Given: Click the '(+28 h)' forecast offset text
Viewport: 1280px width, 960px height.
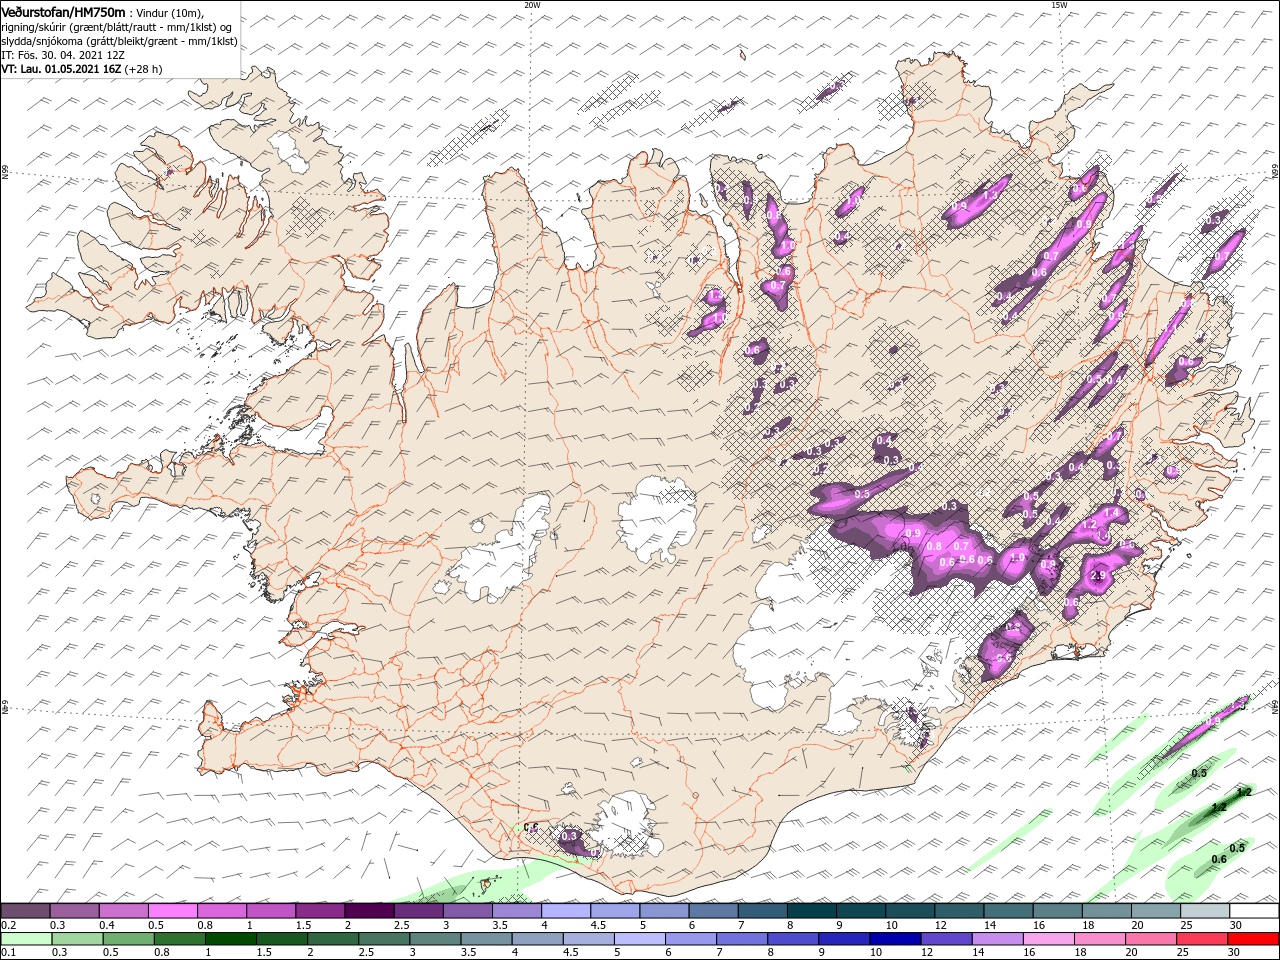Looking at the screenshot, I should point(144,69).
